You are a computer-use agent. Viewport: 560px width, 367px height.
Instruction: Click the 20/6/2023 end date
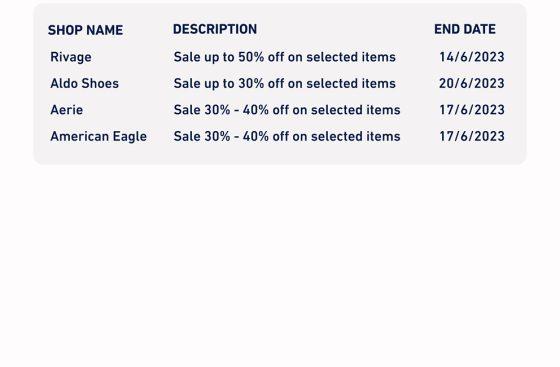point(472,84)
